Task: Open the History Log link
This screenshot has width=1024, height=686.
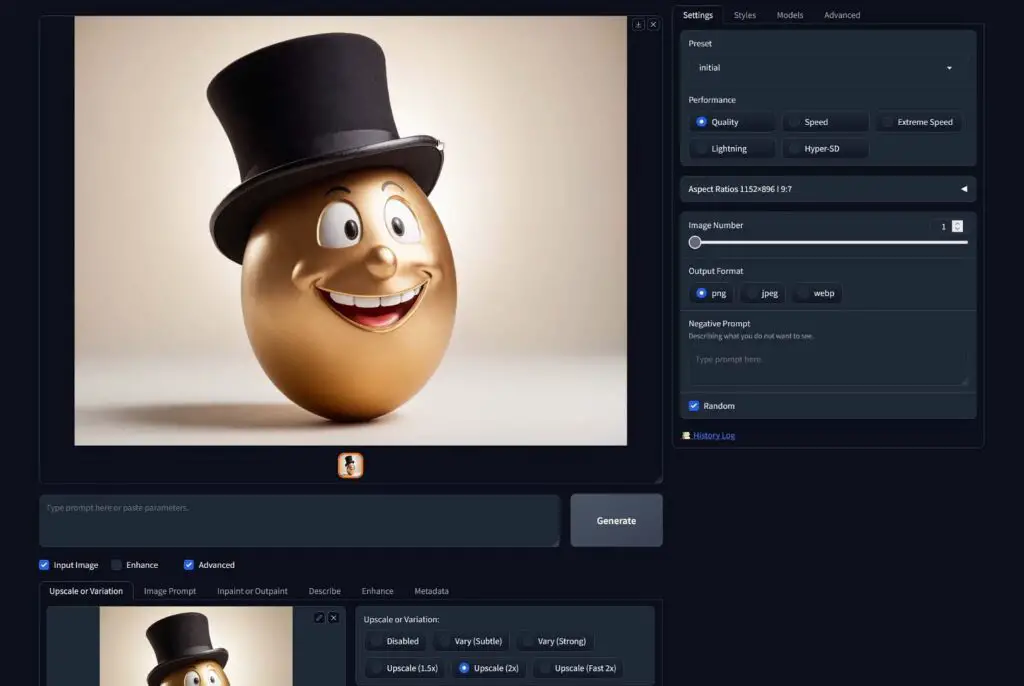Action: coord(714,435)
